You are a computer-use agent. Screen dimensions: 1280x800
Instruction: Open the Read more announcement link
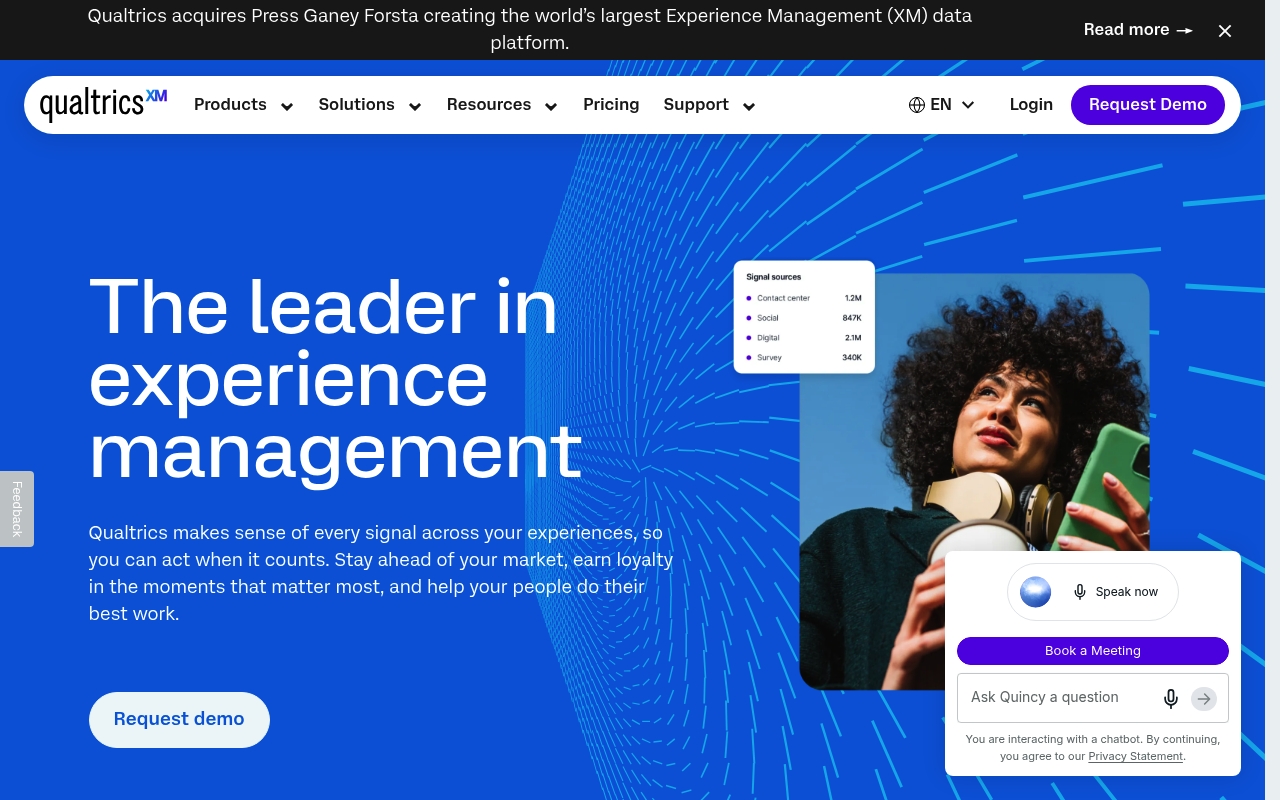[x=1138, y=30]
